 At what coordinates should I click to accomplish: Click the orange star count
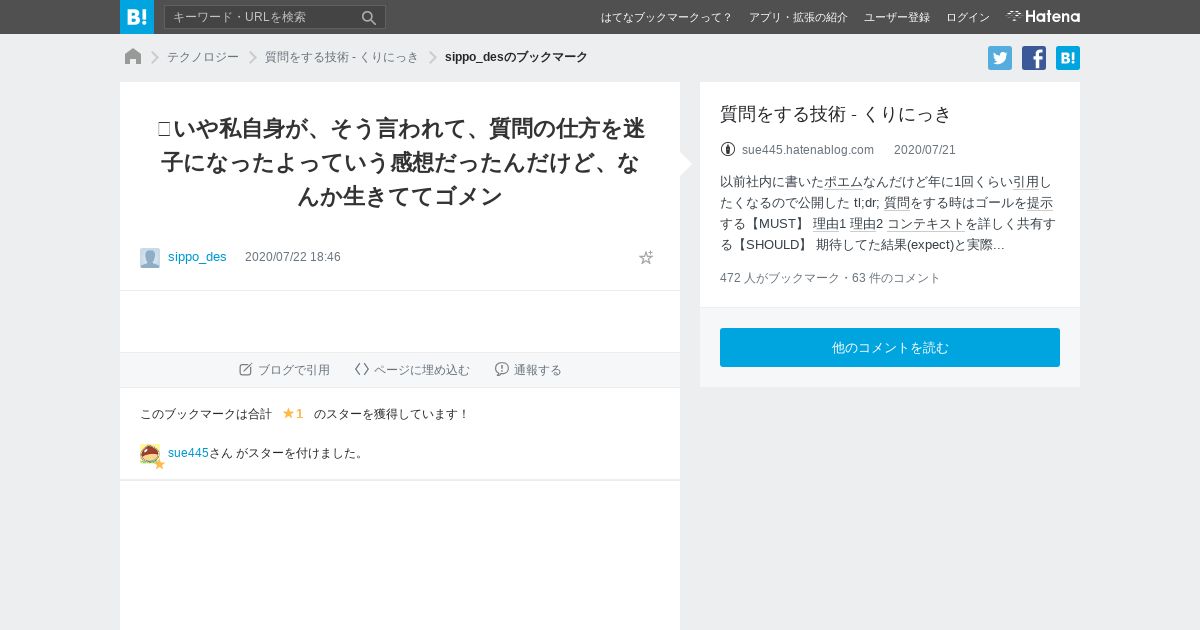293,413
